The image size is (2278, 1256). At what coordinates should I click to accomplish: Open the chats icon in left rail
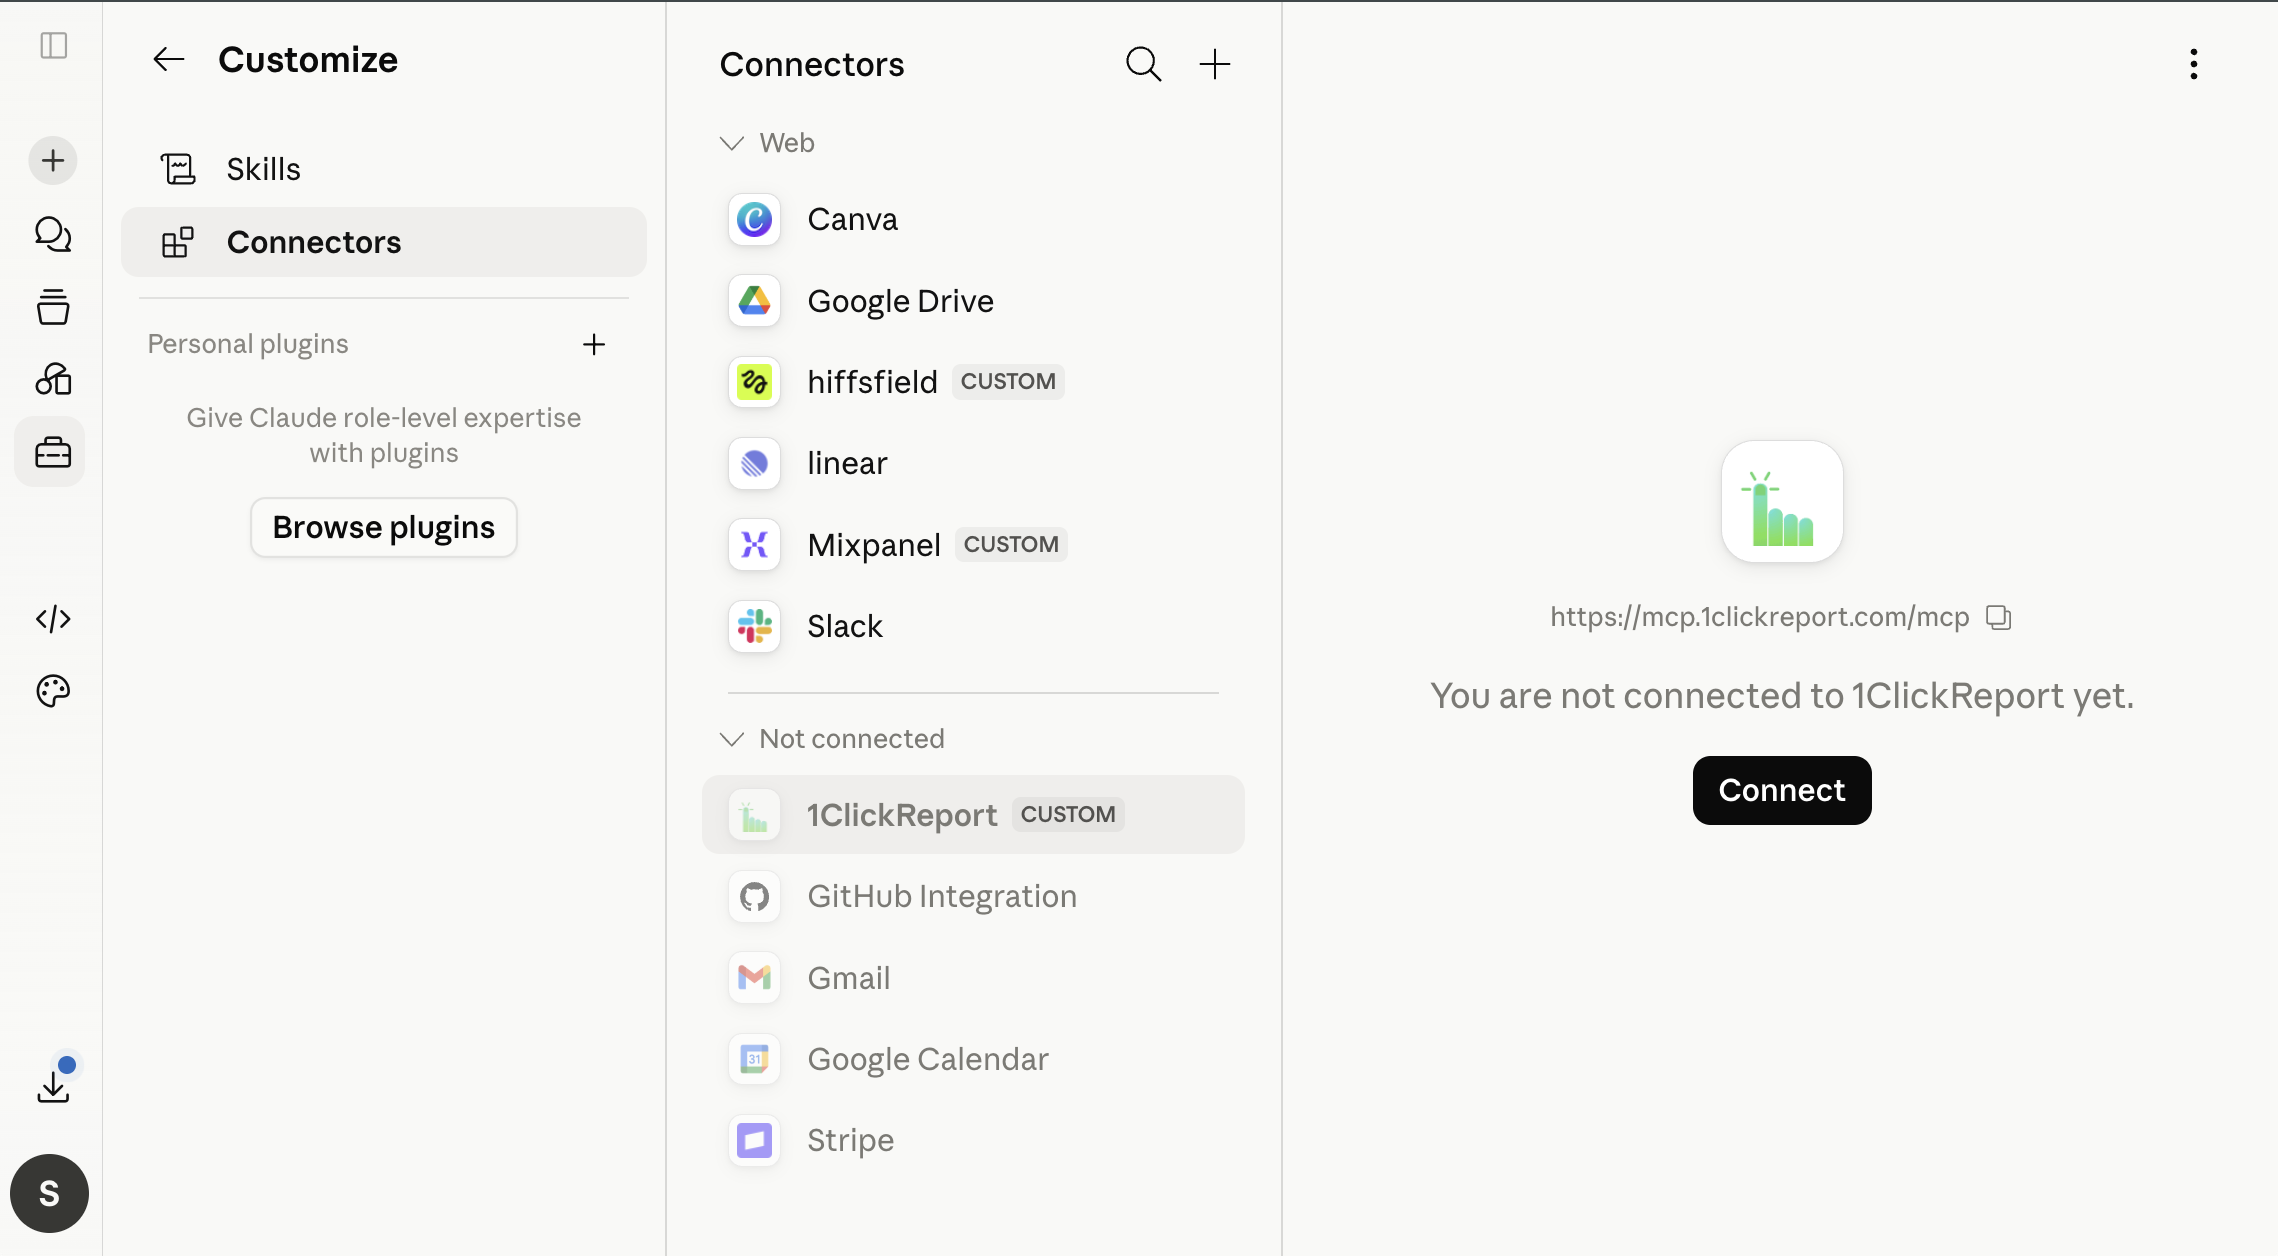[53, 234]
